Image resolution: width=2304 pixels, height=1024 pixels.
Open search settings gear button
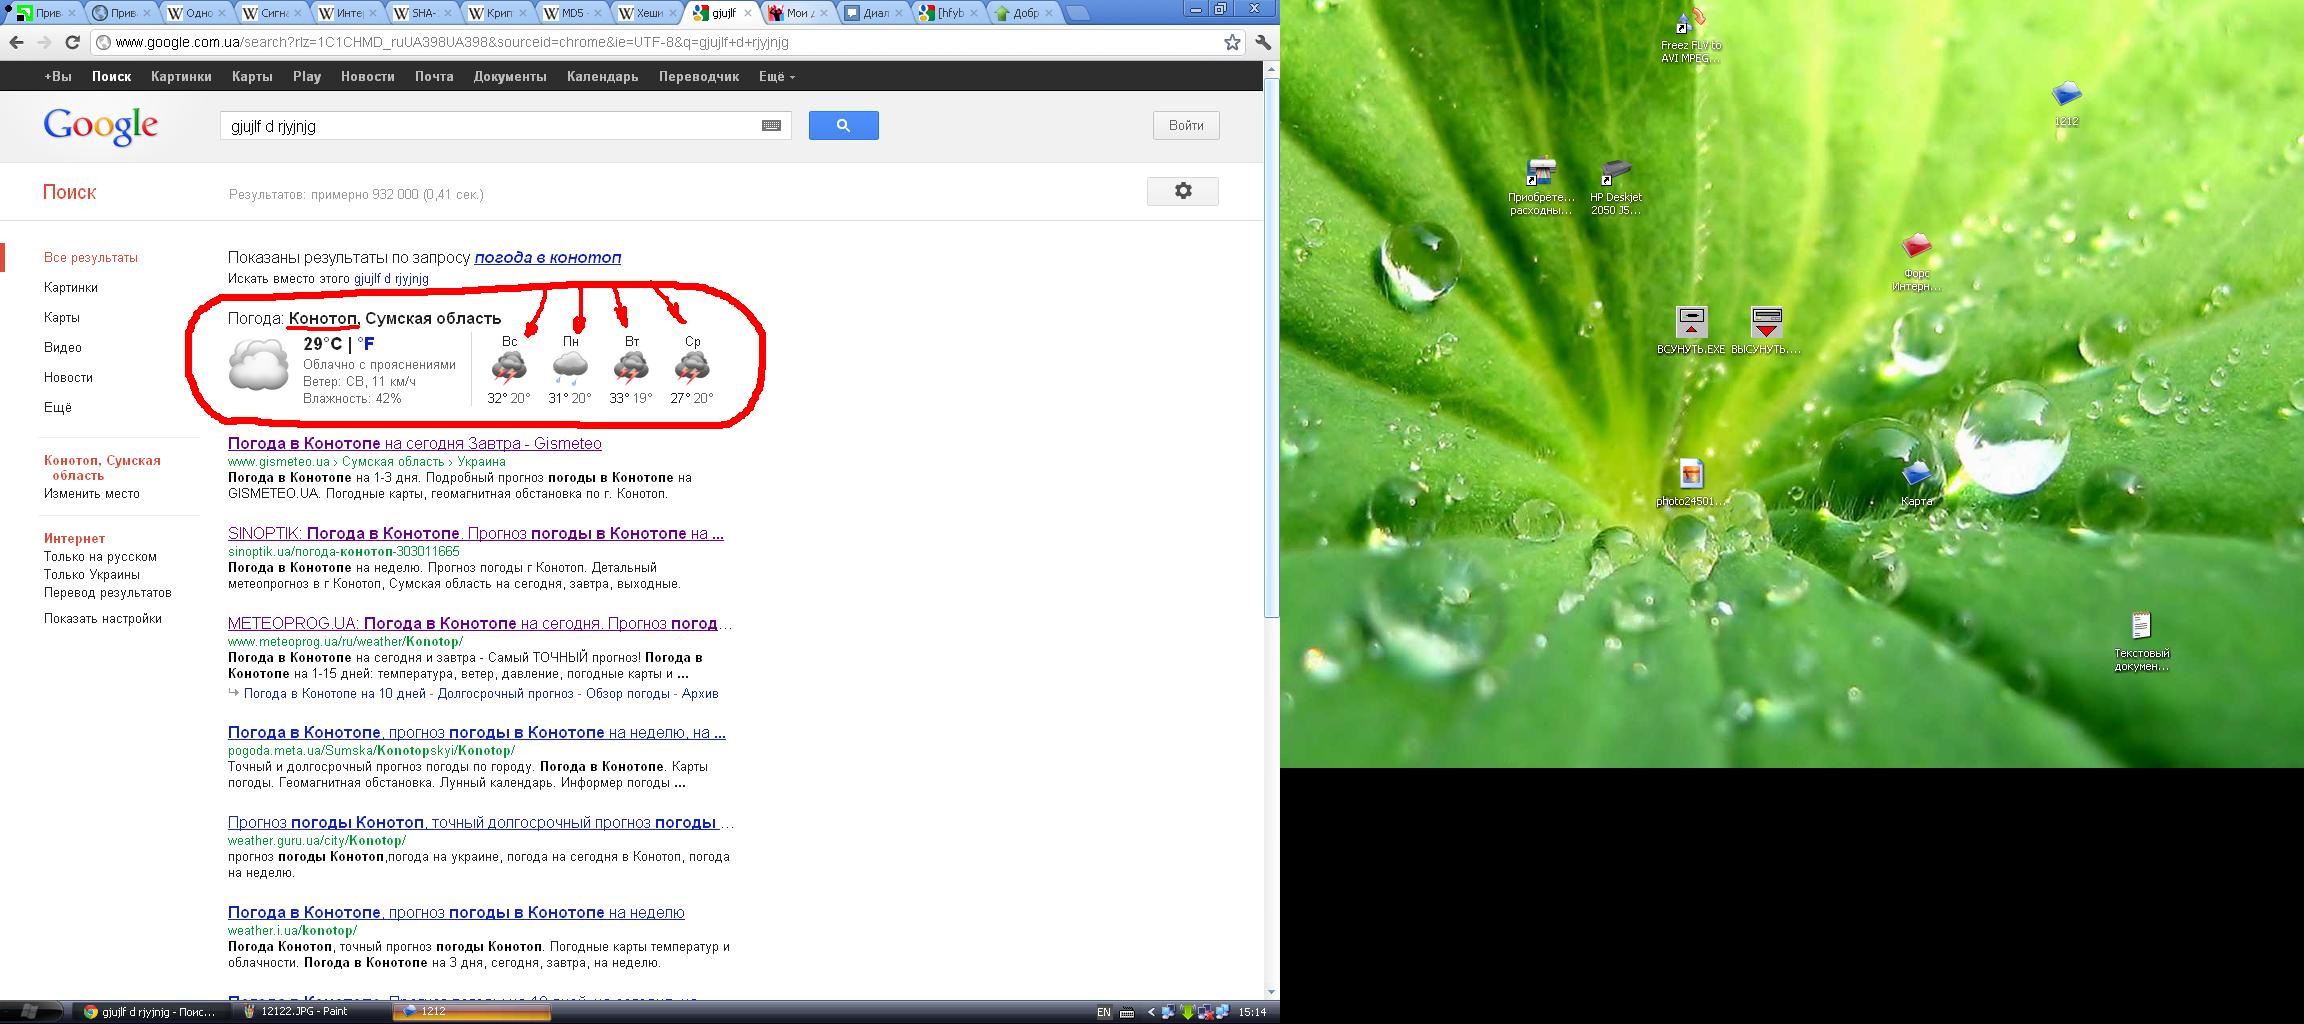[1183, 191]
